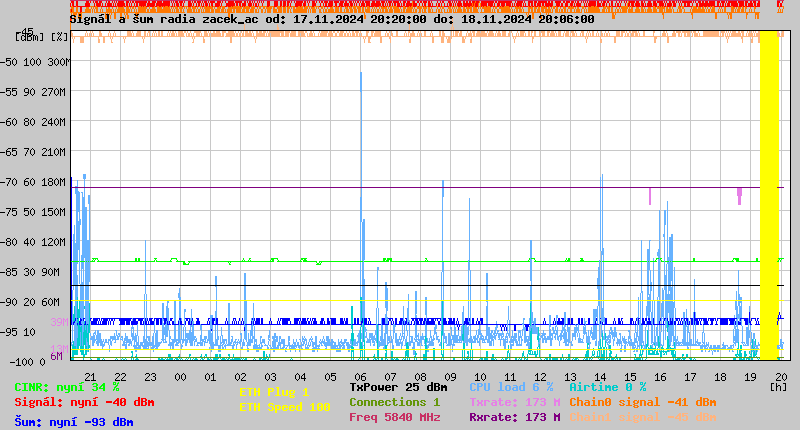800x430 pixels.
Task: Click hour label '06' on time axis
Action: click(360, 377)
